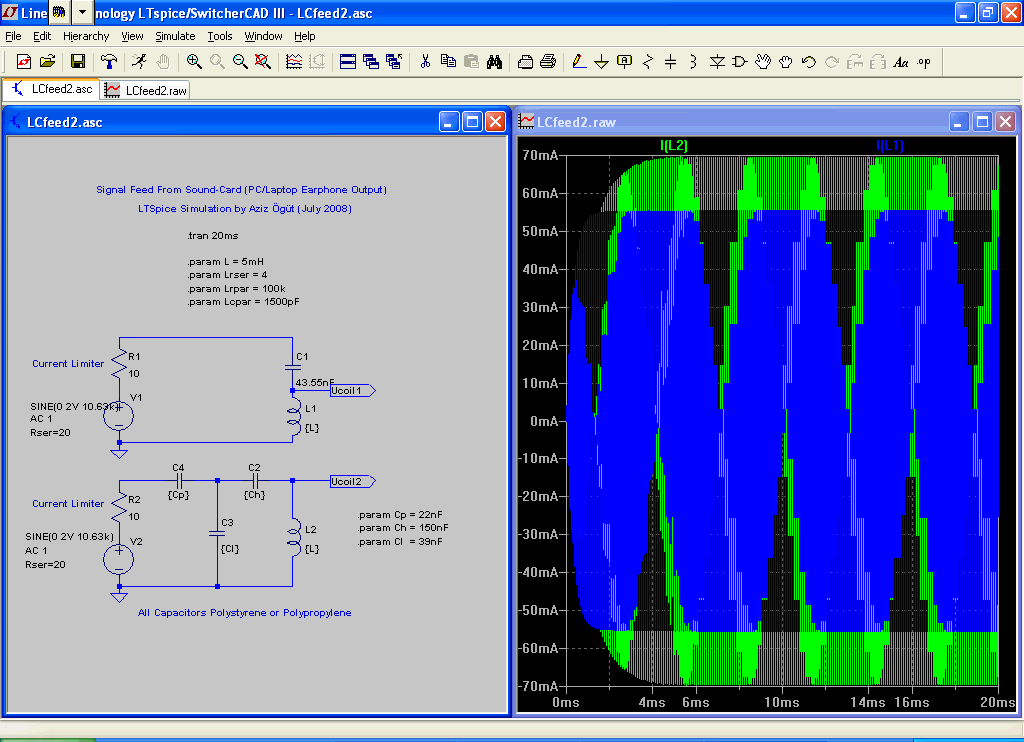
Task: Open the Window menu
Action: [x=263, y=36]
